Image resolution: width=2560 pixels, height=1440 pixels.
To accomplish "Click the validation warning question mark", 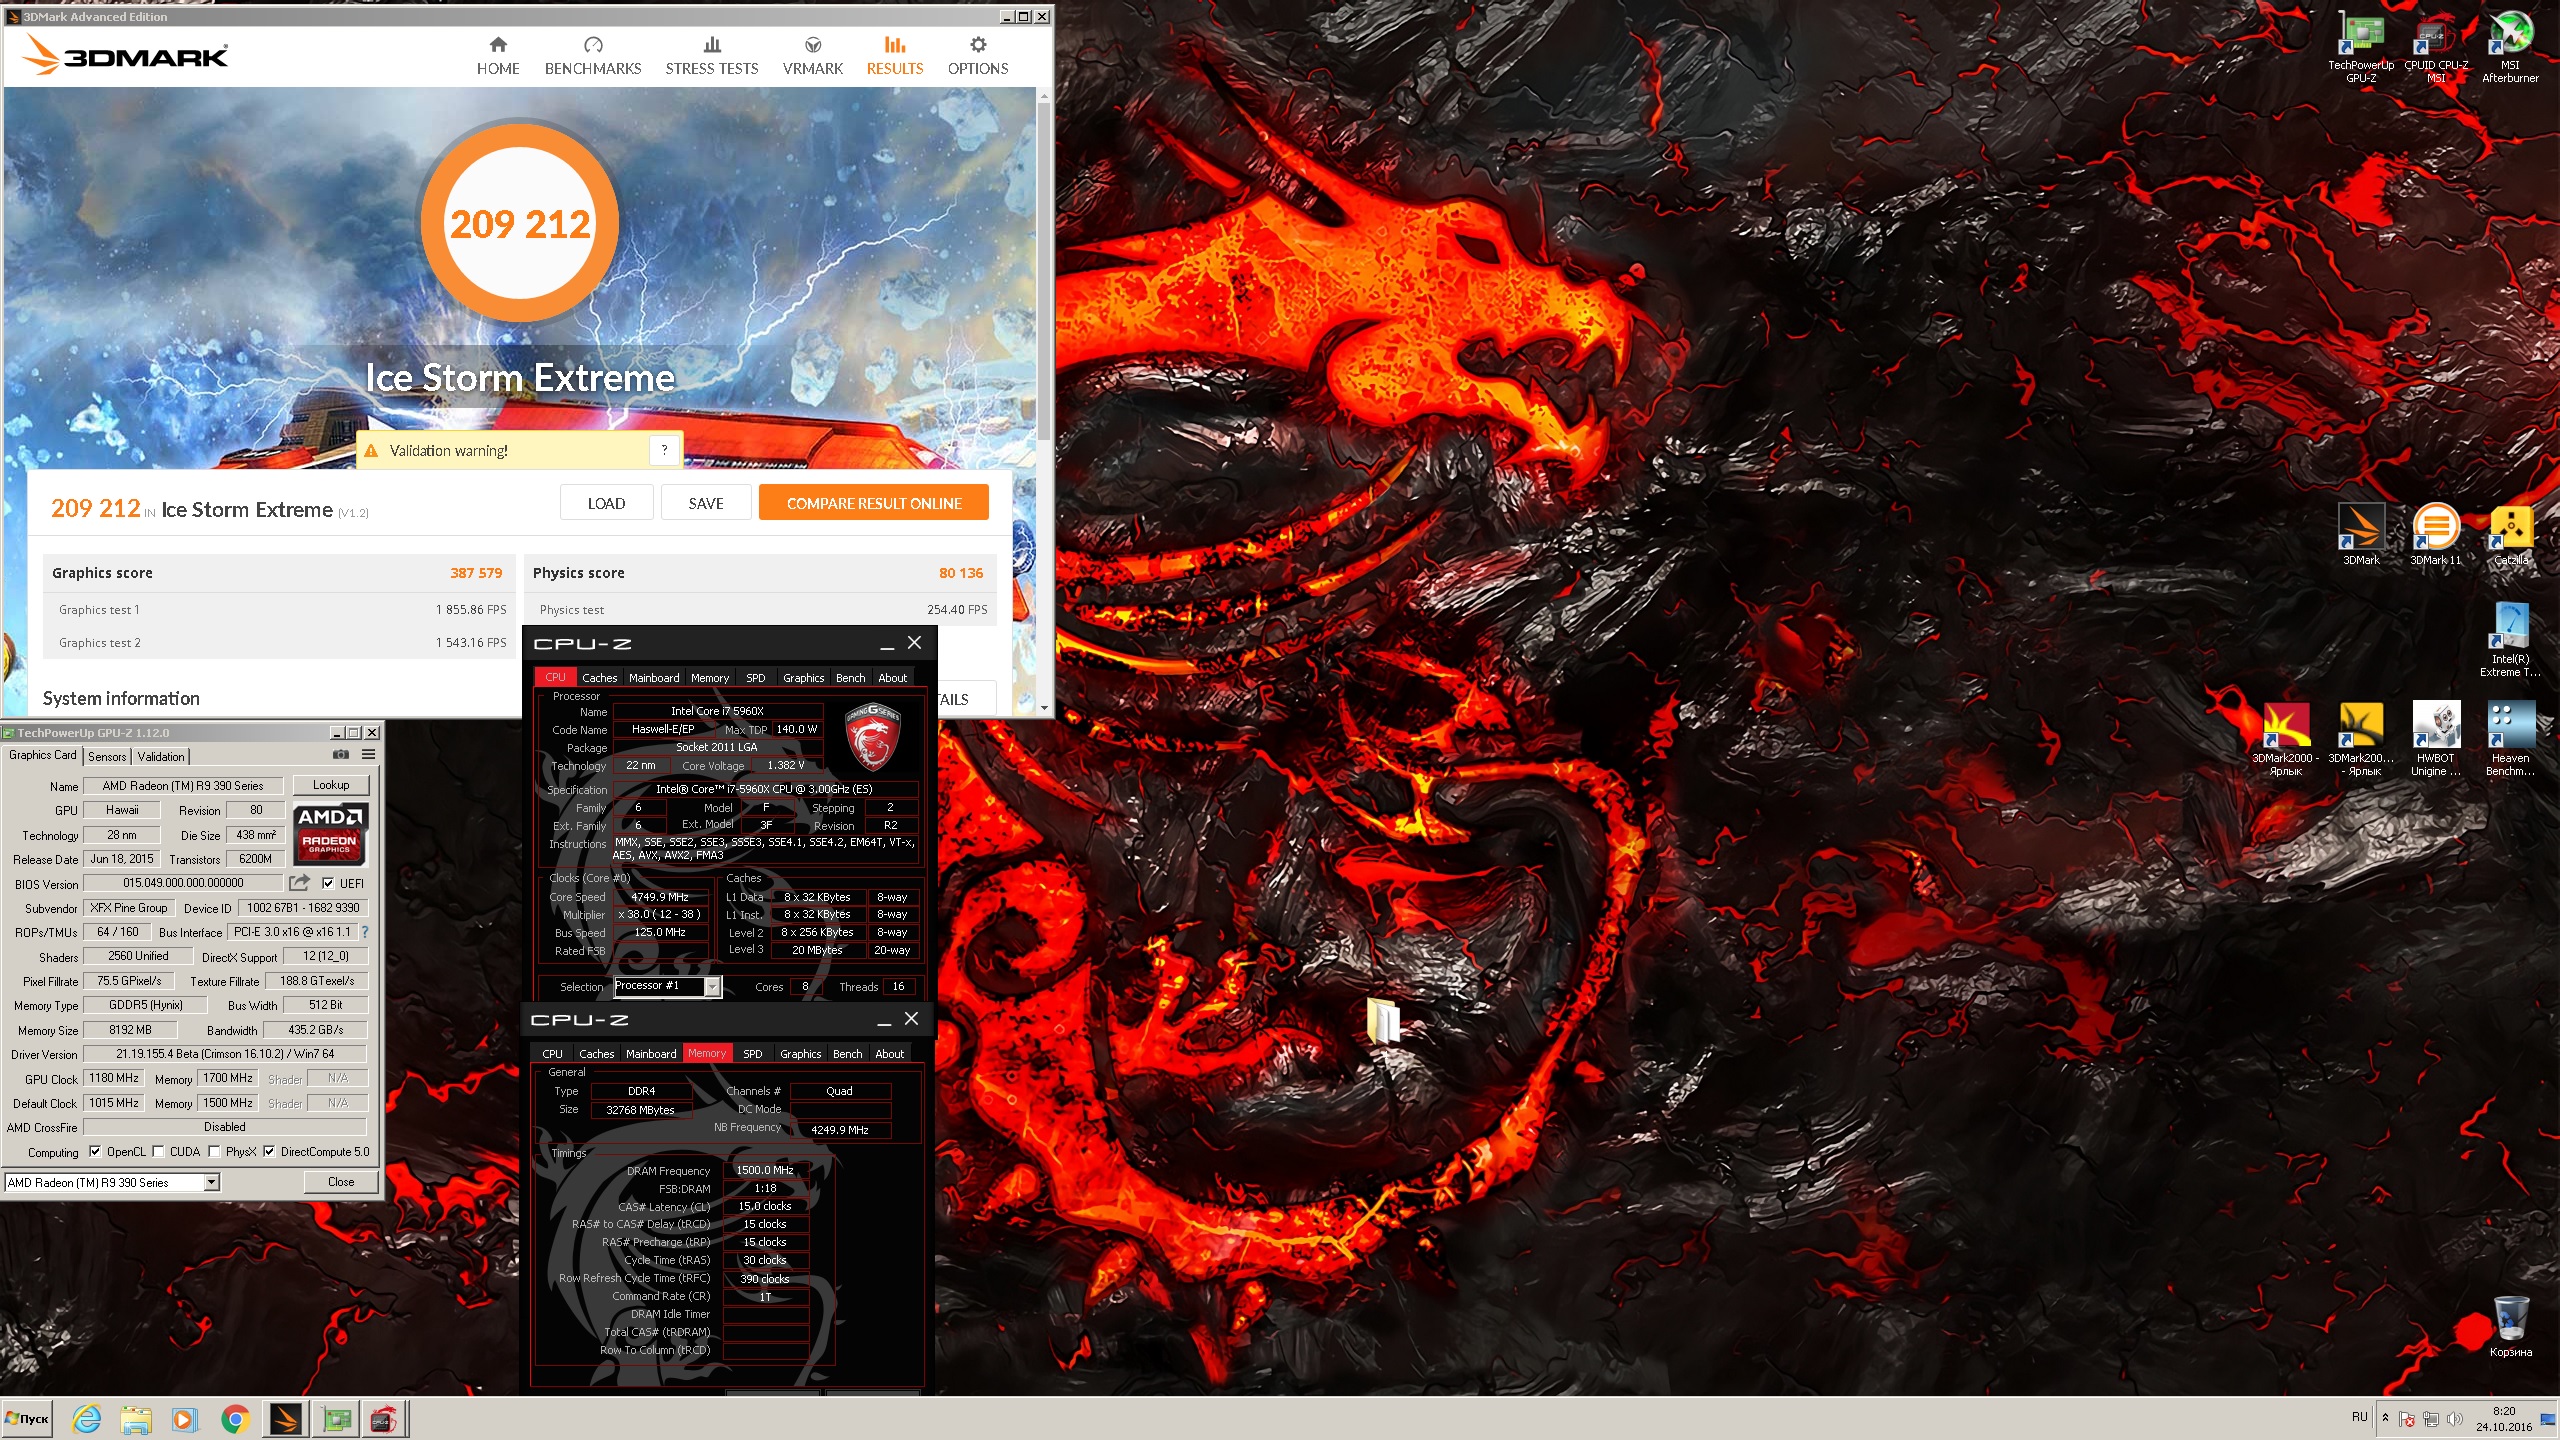I will pyautogui.click(x=664, y=450).
